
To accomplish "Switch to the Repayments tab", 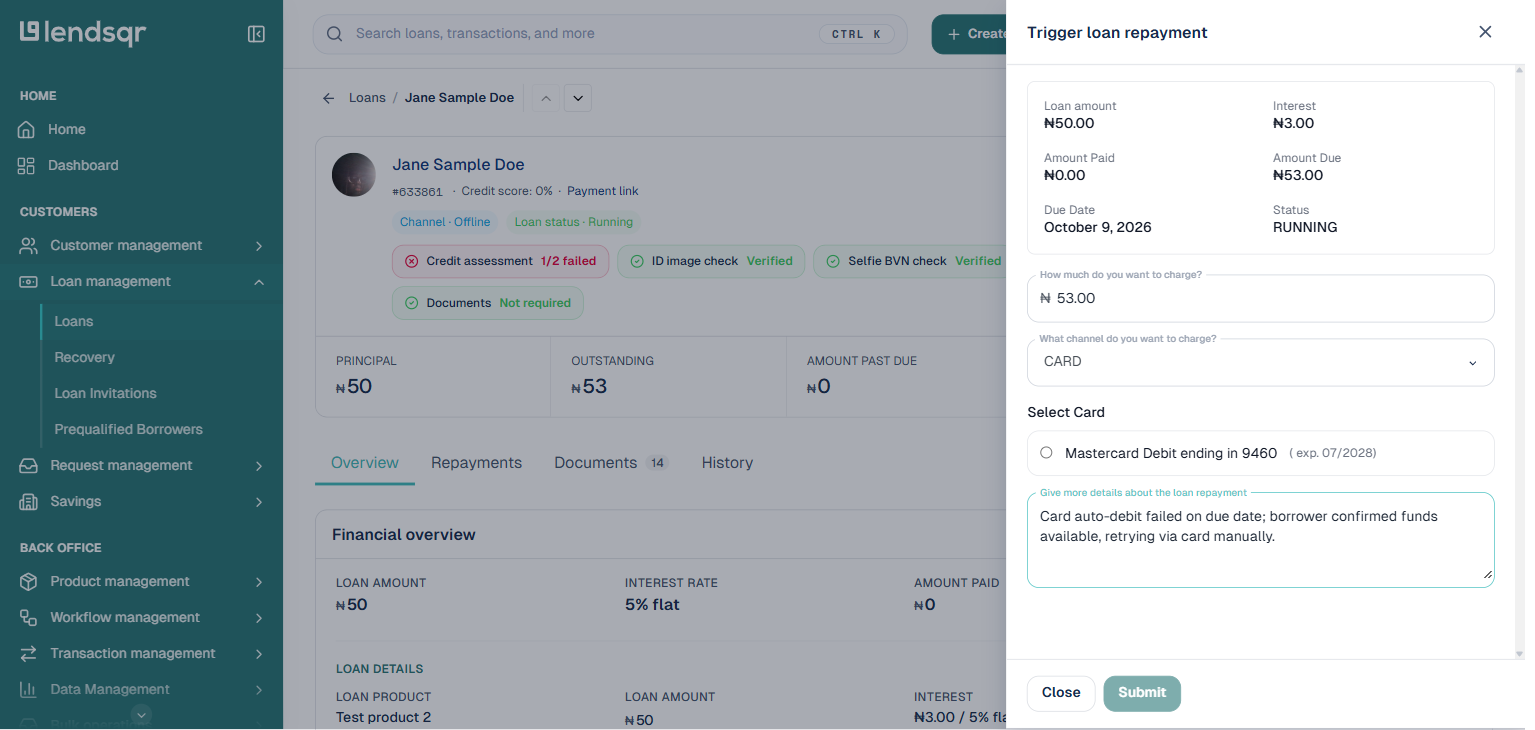I will coord(476,463).
